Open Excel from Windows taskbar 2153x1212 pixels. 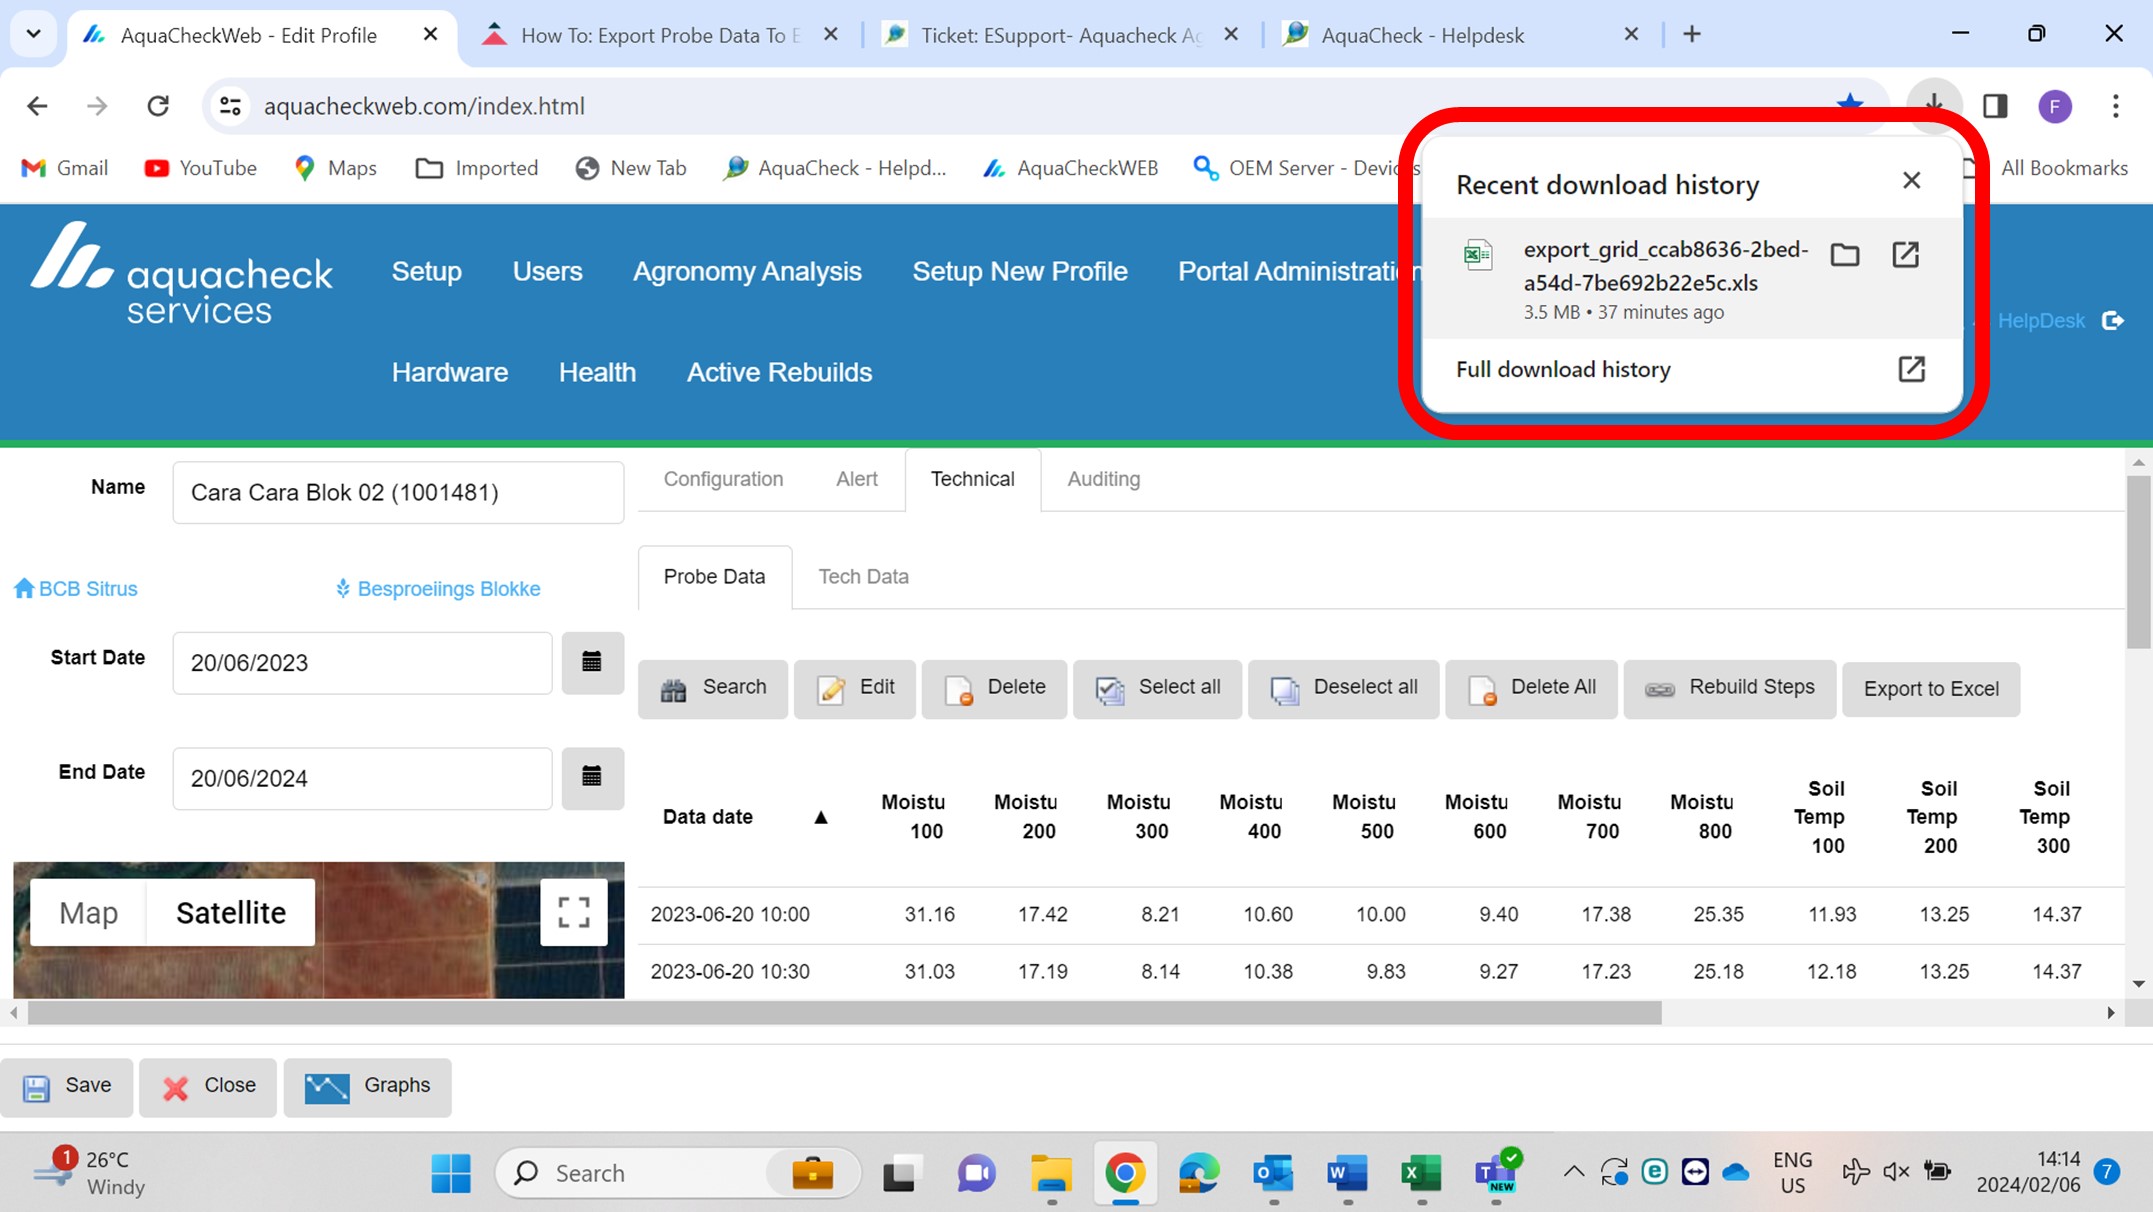(x=1420, y=1173)
